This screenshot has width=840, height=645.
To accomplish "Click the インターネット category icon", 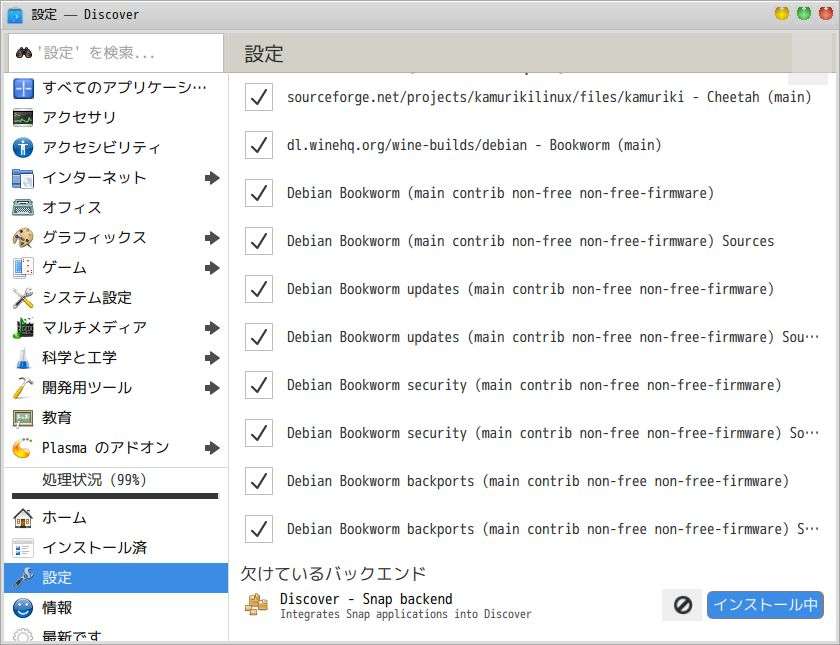I will pos(22,178).
